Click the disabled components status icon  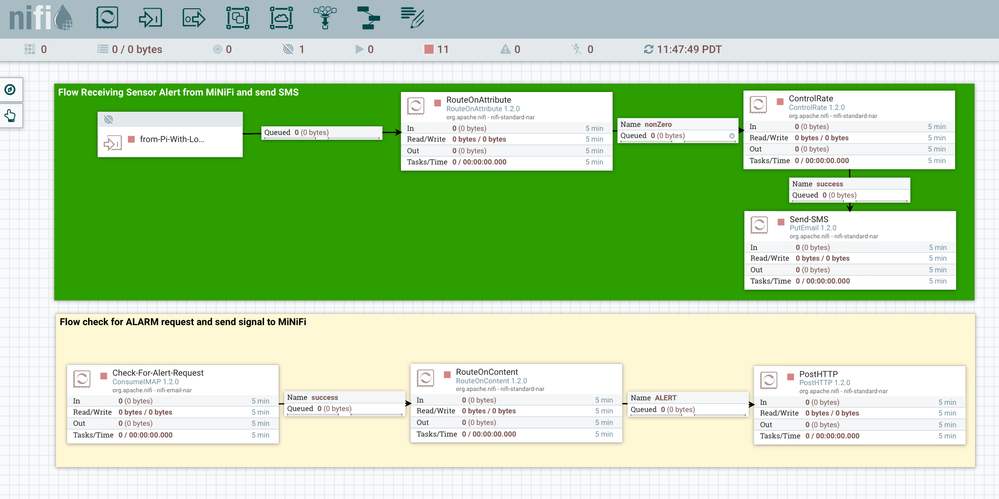coord(577,49)
